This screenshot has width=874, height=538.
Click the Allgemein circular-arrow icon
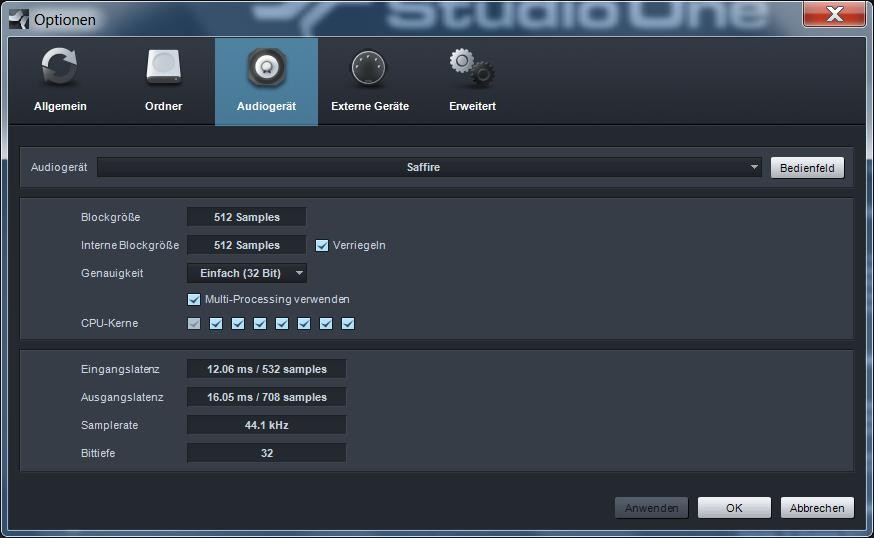(60, 67)
